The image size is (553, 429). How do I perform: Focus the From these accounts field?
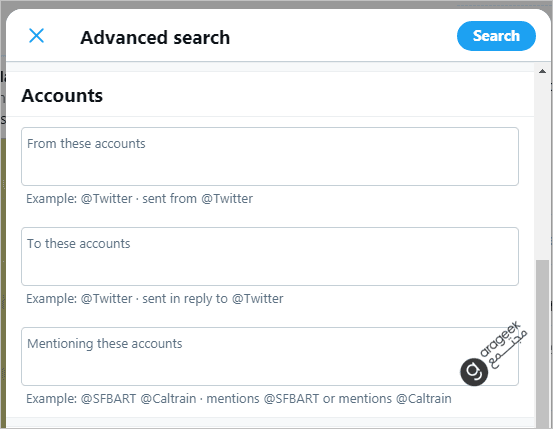pyautogui.click(x=270, y=156)
